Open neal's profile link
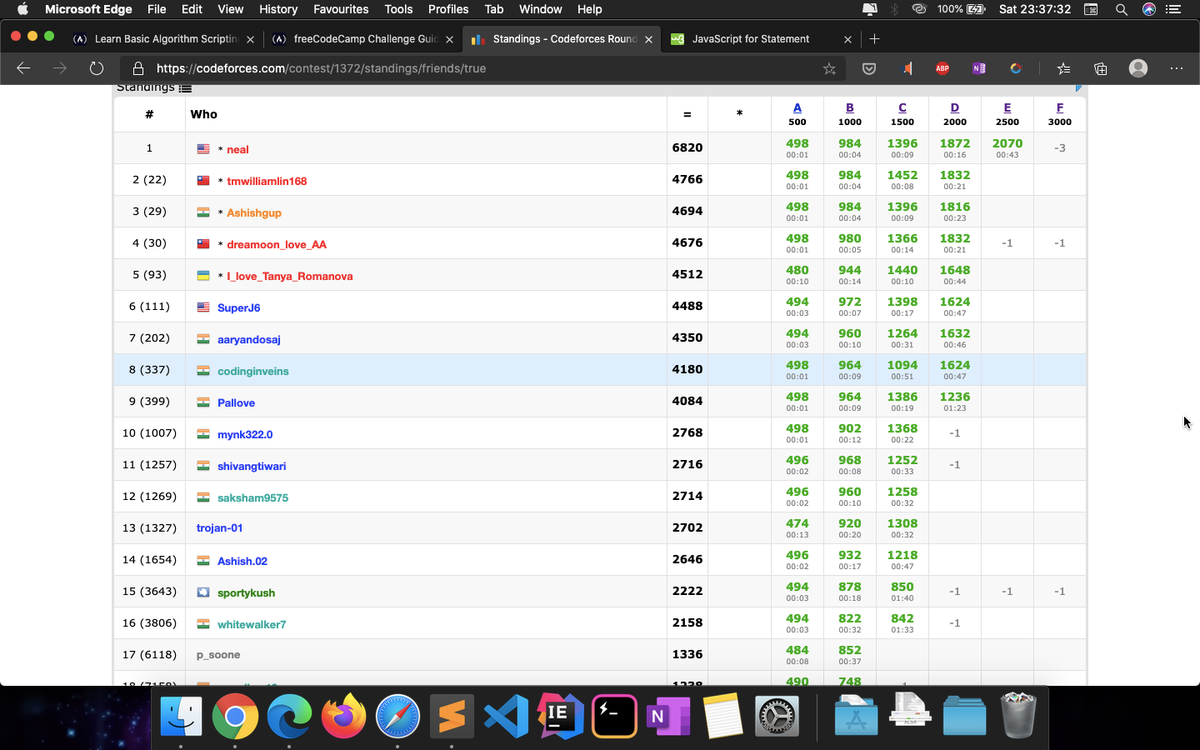This screenshot has height=750, width=1200. point(238,149)
